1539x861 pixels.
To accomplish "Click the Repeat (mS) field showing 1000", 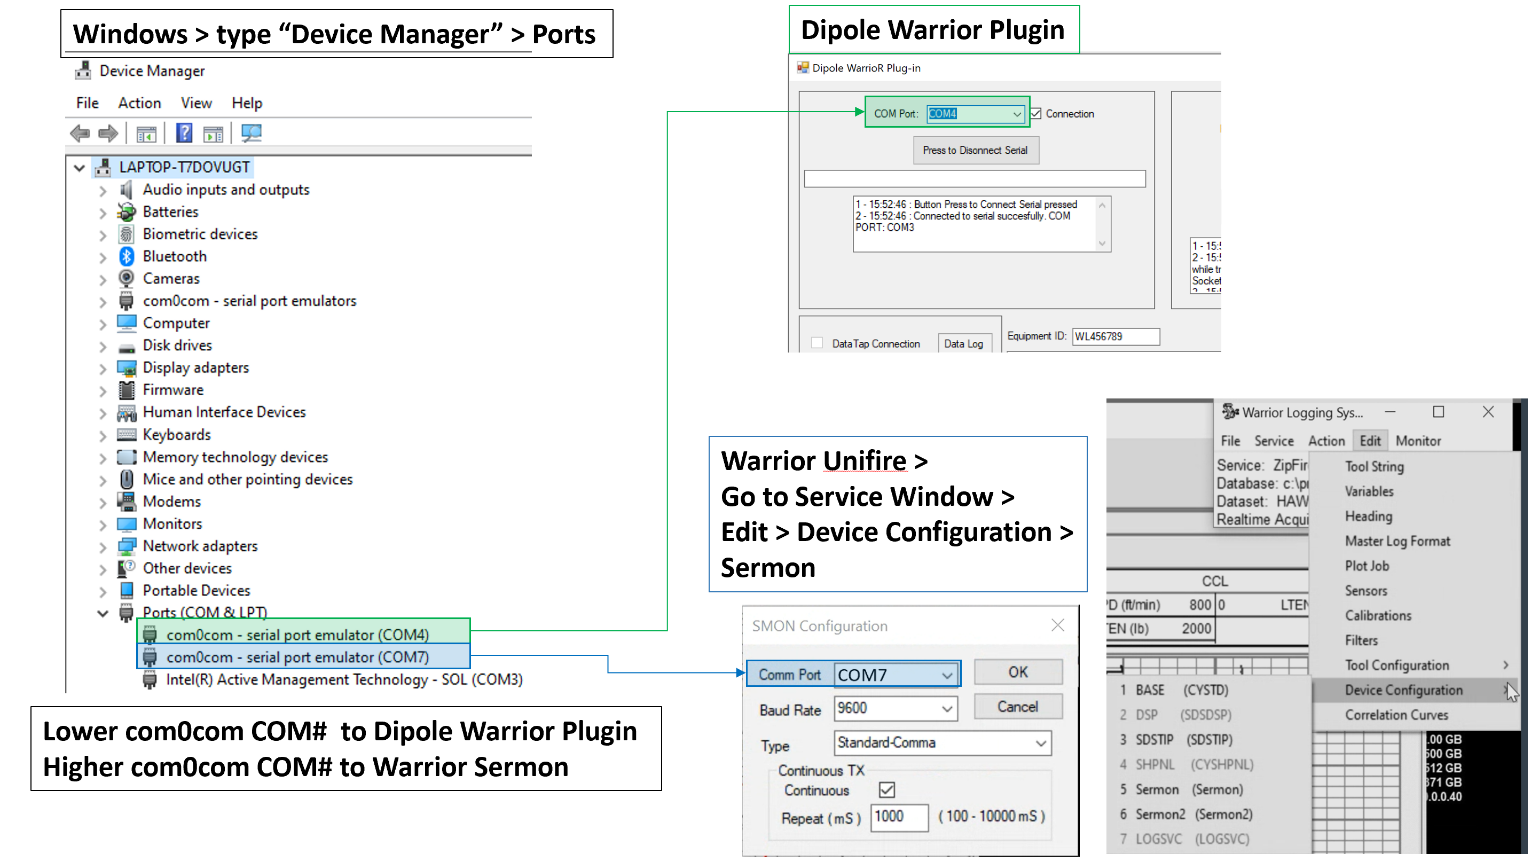I will (900, 817).
